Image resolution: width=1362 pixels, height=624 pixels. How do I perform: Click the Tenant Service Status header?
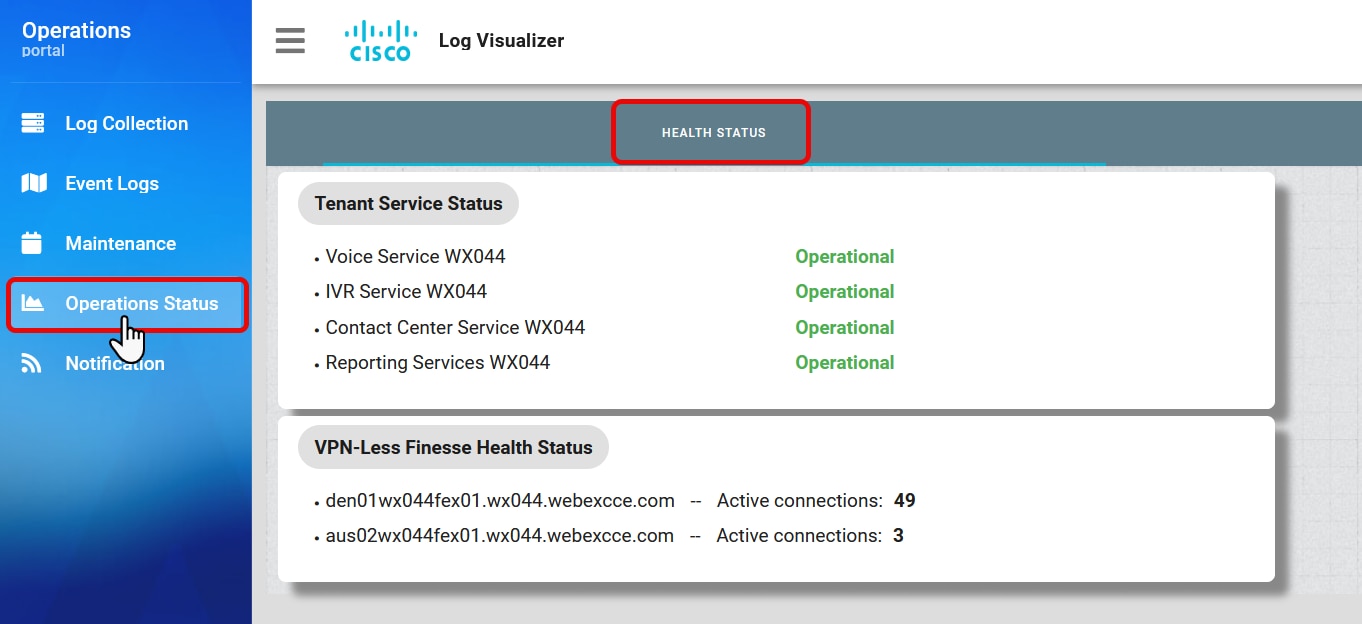coord(408,203)
